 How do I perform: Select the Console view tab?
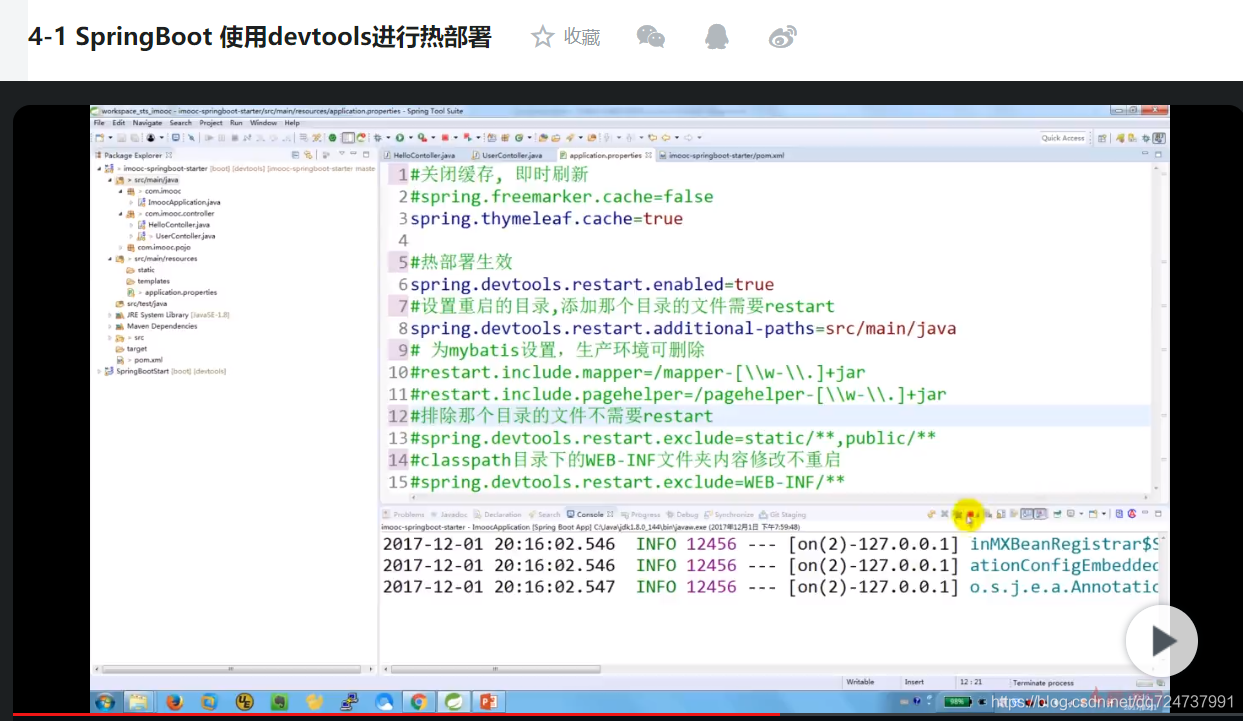coord(589,514)
